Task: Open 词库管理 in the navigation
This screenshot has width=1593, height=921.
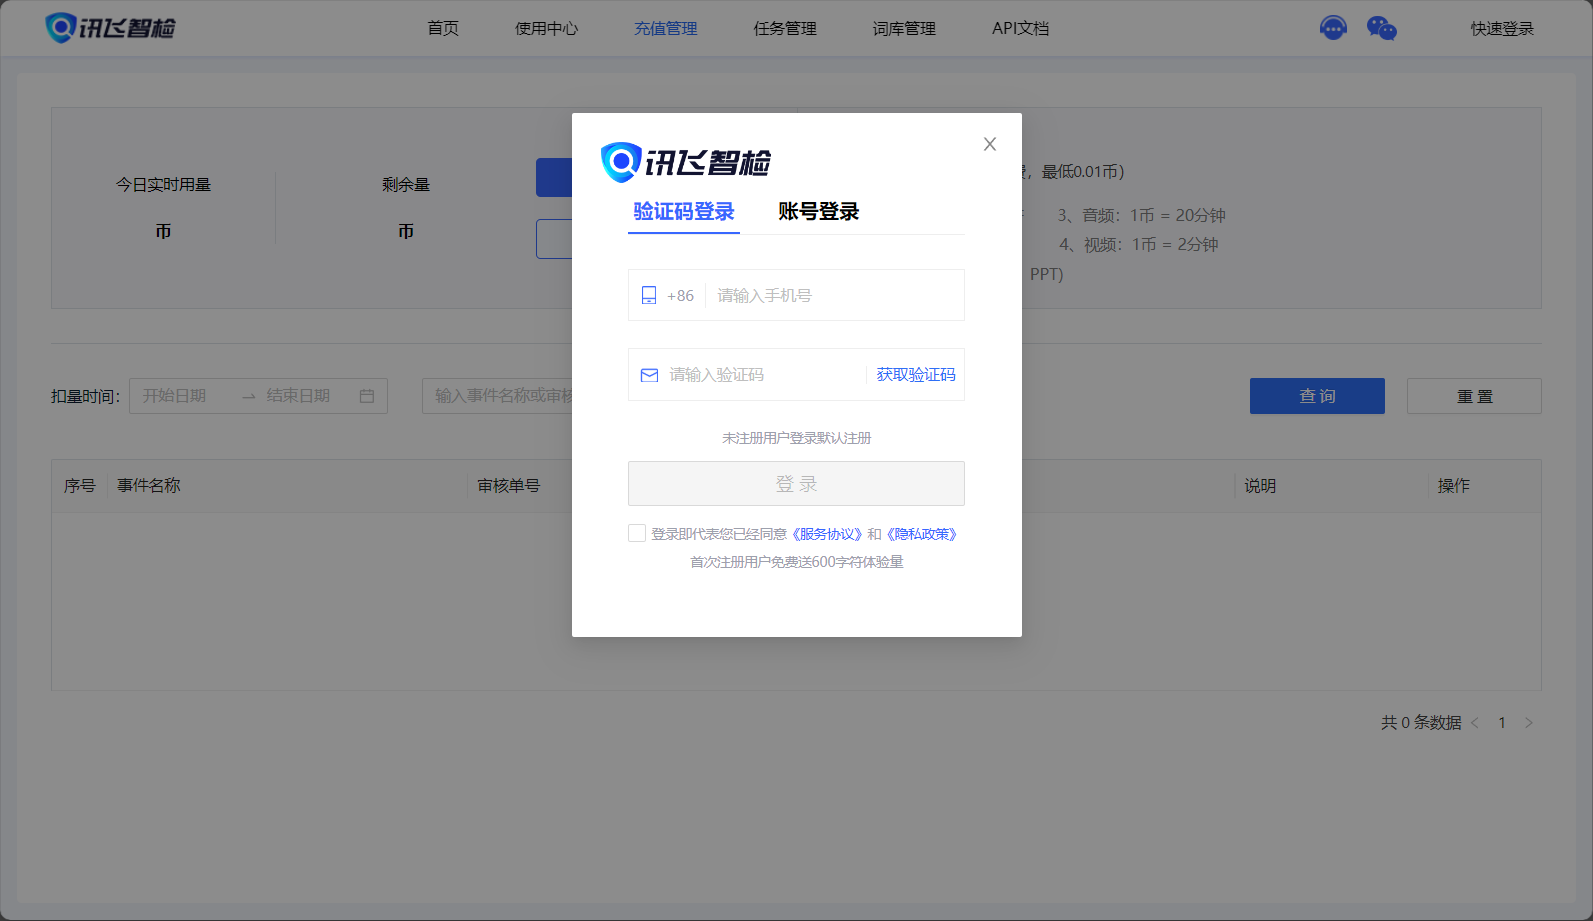Action: [x=904, y=28]
